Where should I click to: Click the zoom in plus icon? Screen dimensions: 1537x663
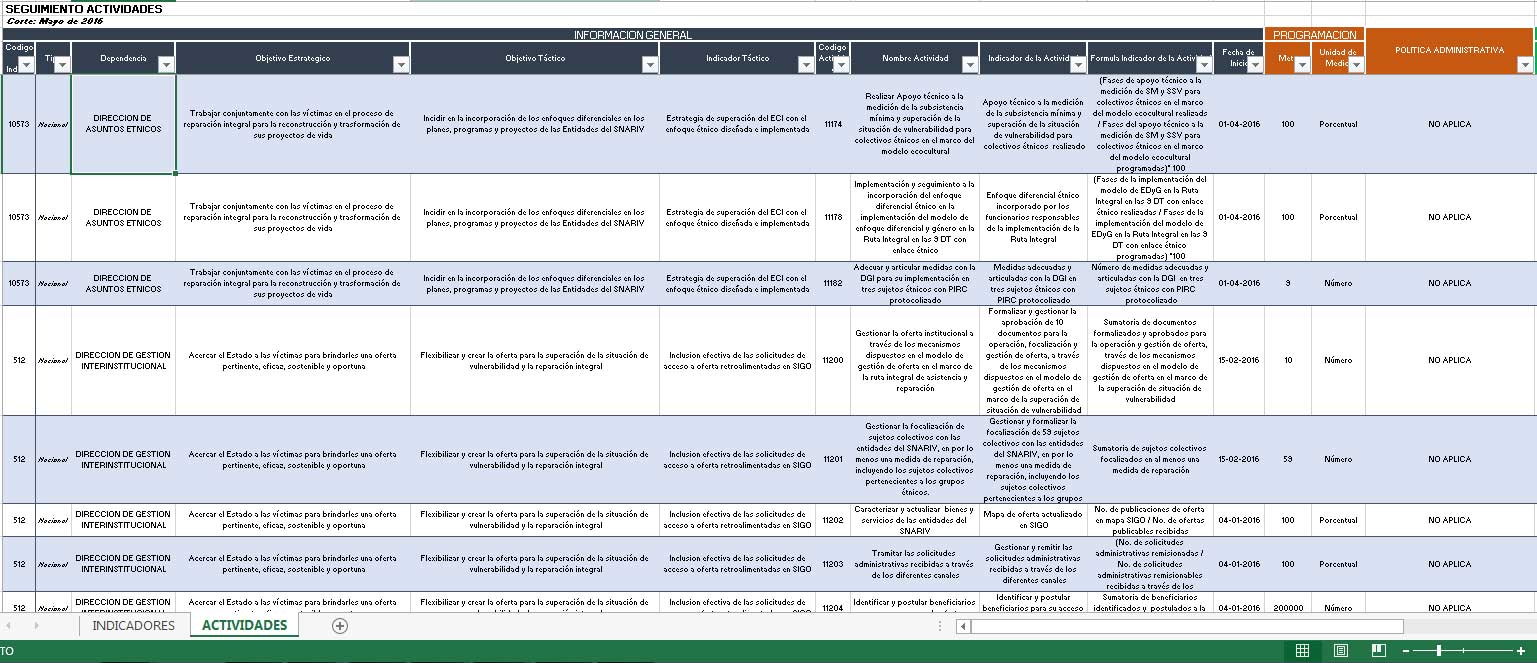(1521, 651)
